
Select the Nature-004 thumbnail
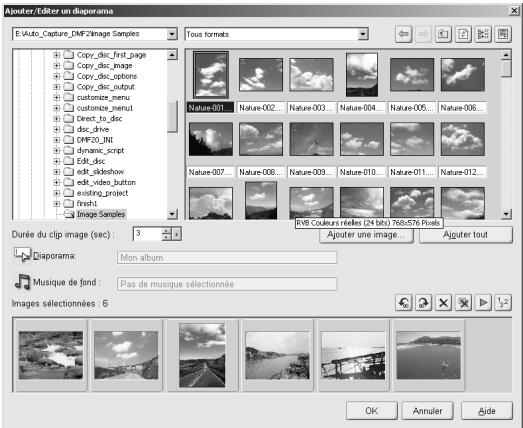point(362,75)
